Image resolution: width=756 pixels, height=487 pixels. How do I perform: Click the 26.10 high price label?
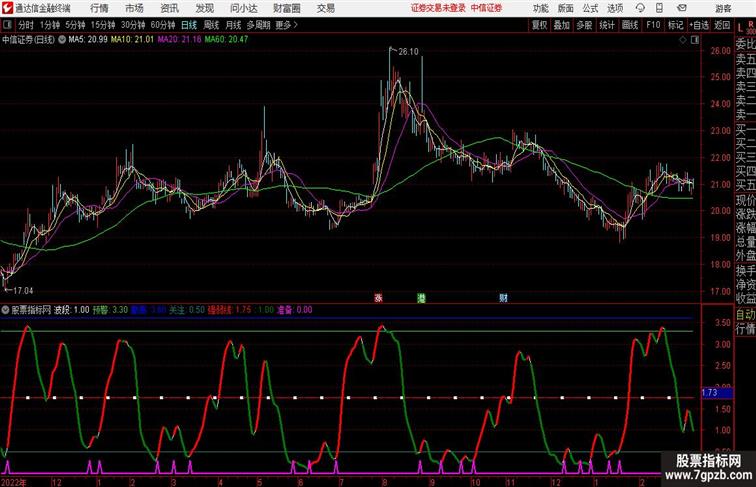[x=408, y=52]
